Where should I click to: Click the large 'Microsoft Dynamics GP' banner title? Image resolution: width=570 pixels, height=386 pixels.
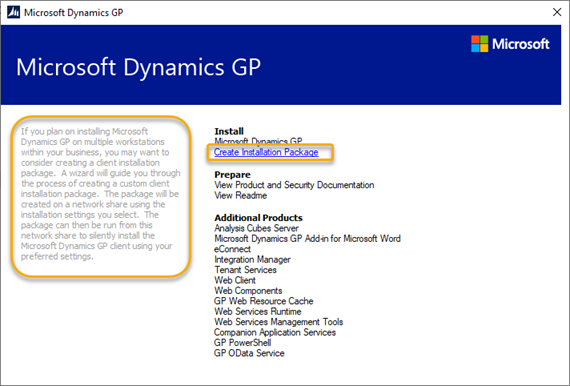139,67
